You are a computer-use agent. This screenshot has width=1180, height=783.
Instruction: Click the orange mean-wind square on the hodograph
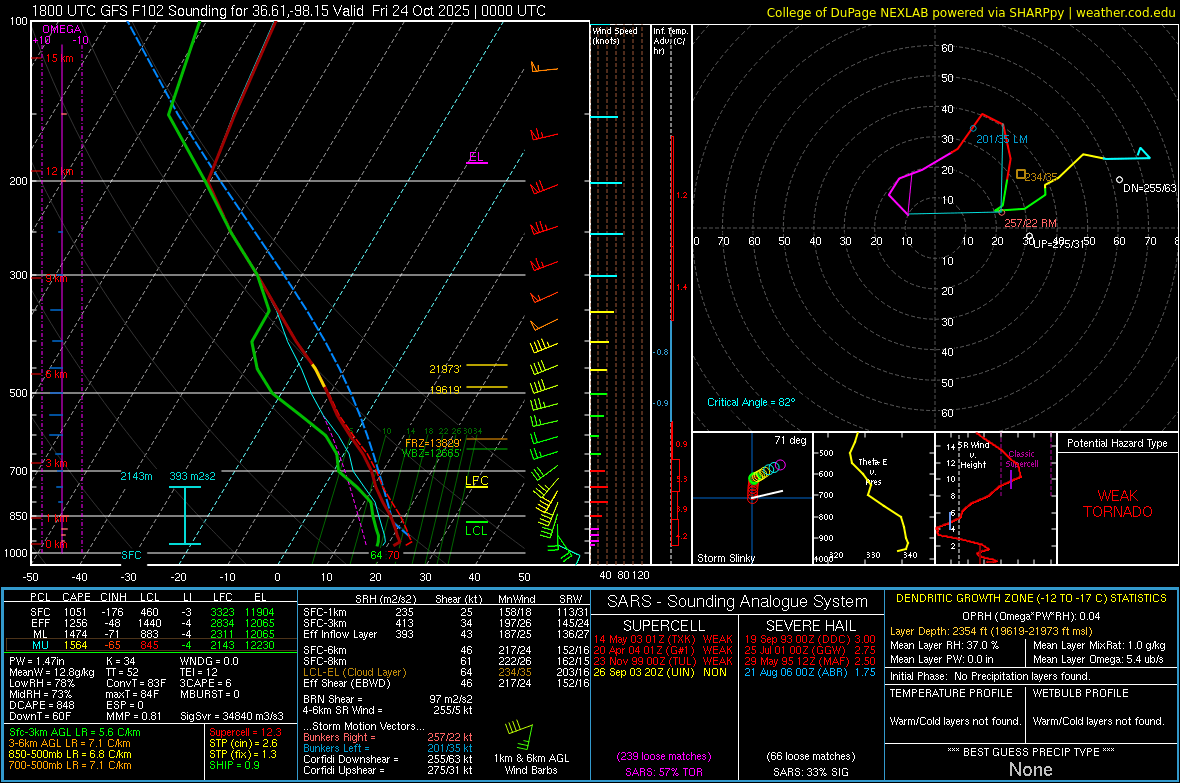point(1020,174)
